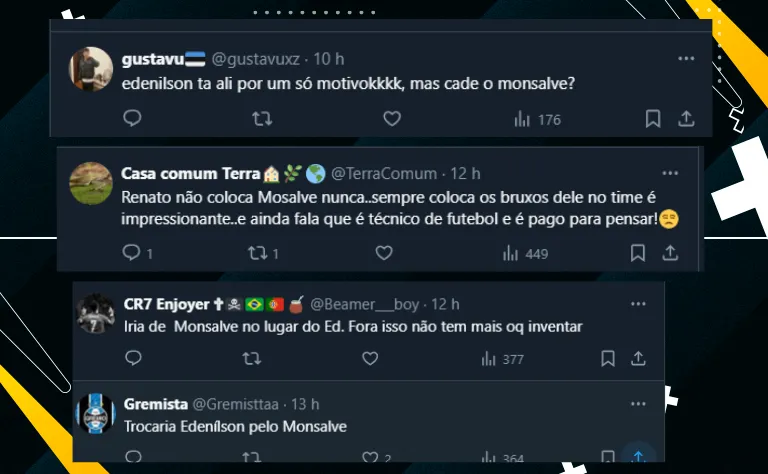
Task: Open more options on Casa comum Terra's tweet
Action: point(672,173)
